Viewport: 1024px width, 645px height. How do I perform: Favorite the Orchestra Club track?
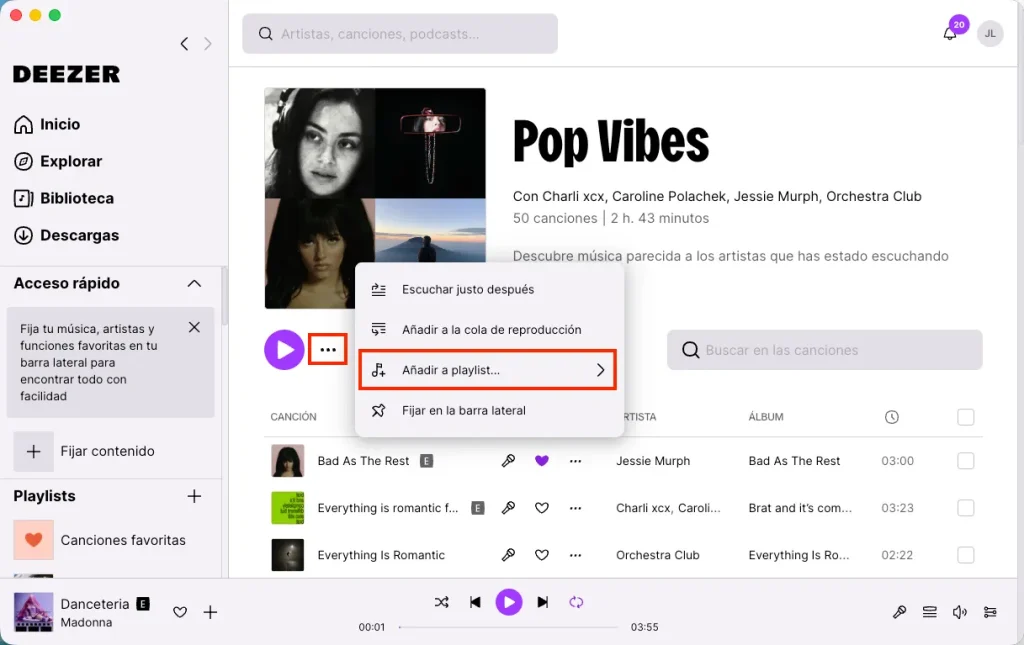coord(541,555)
